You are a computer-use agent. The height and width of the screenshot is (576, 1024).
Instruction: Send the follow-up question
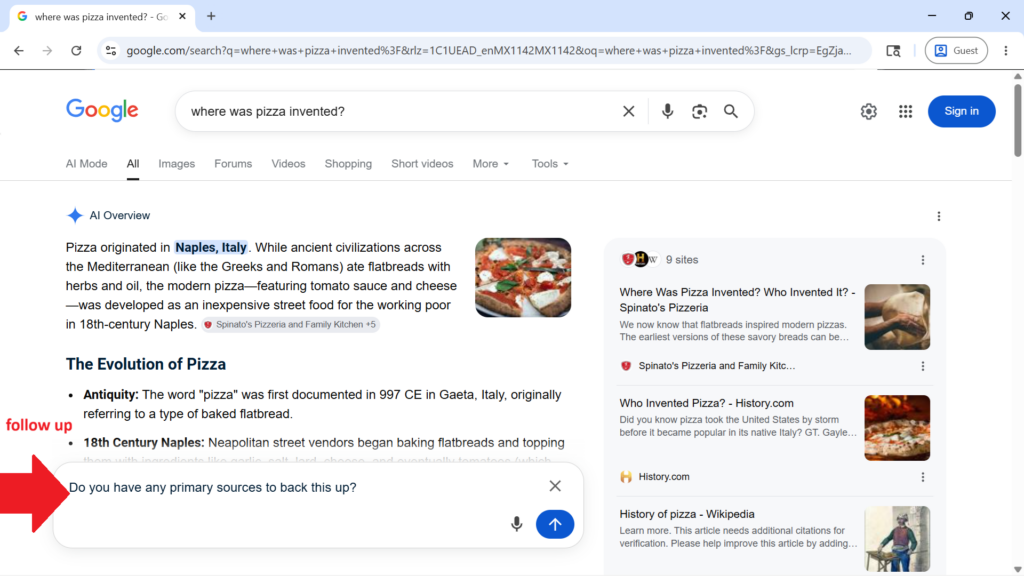pyautogui.click(x=555, y=524)
